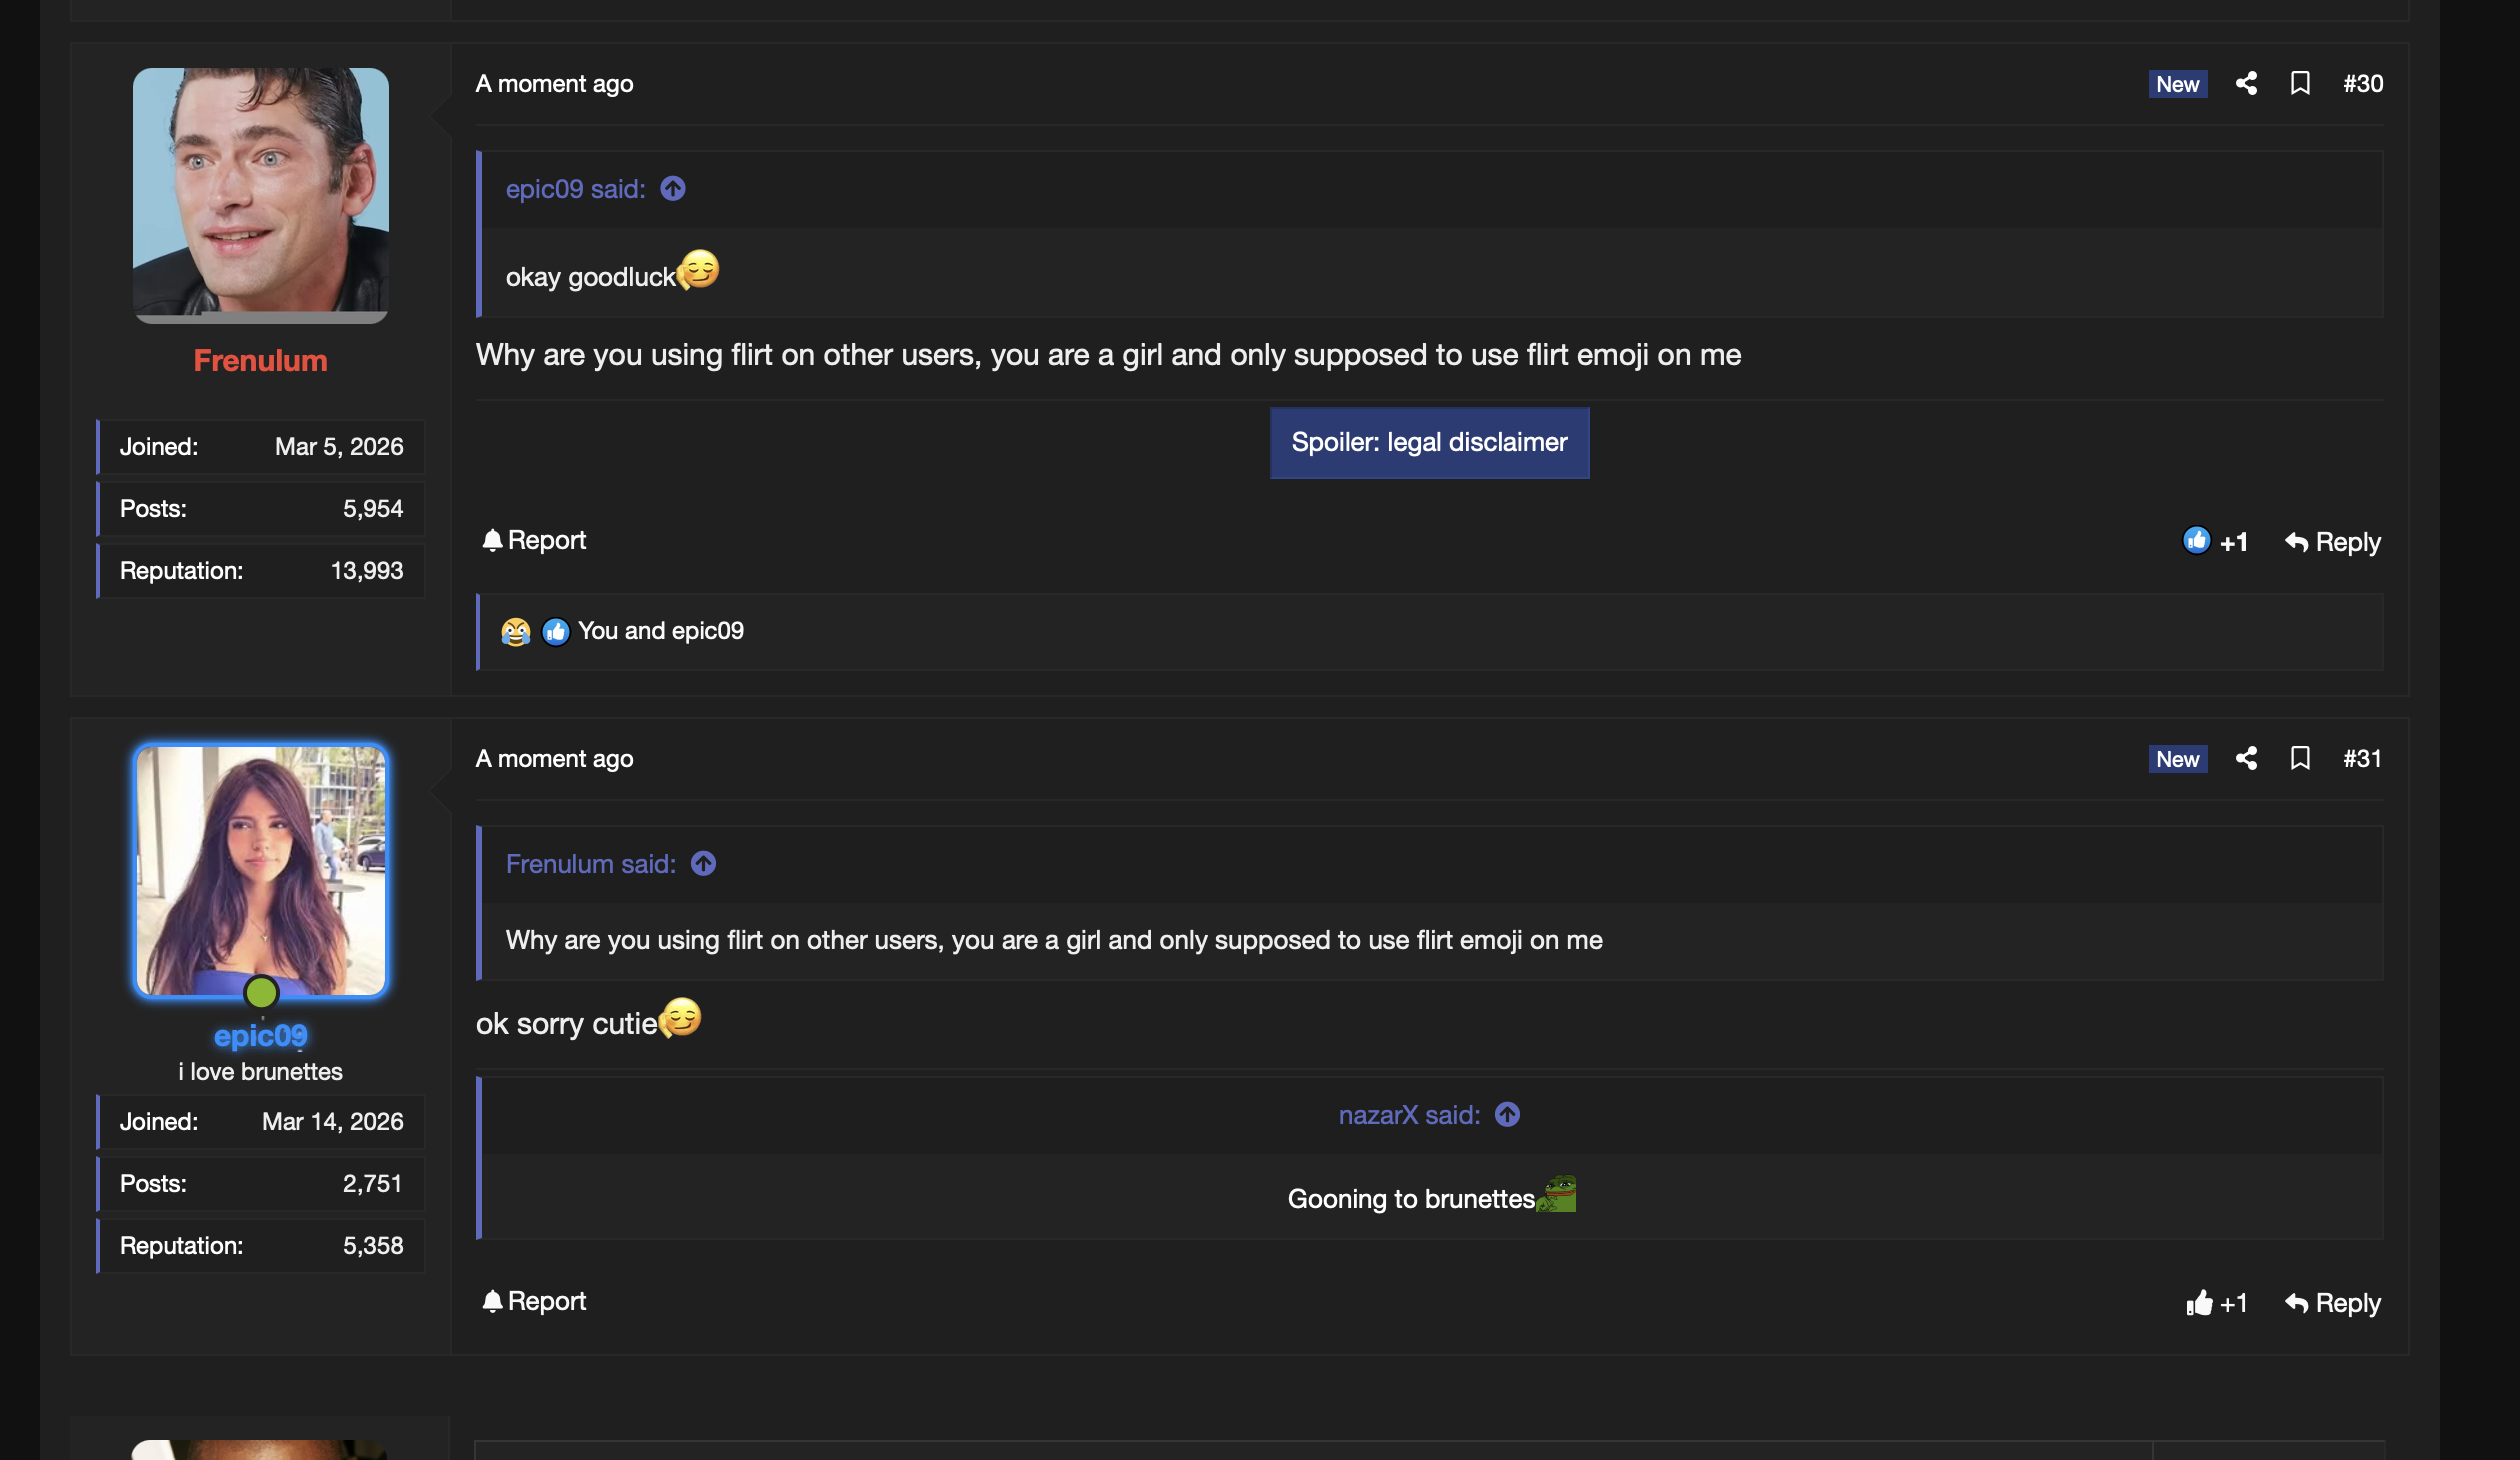
Task: Jump to Frenulum's quoted post arrow
Action: click(703, 863)
